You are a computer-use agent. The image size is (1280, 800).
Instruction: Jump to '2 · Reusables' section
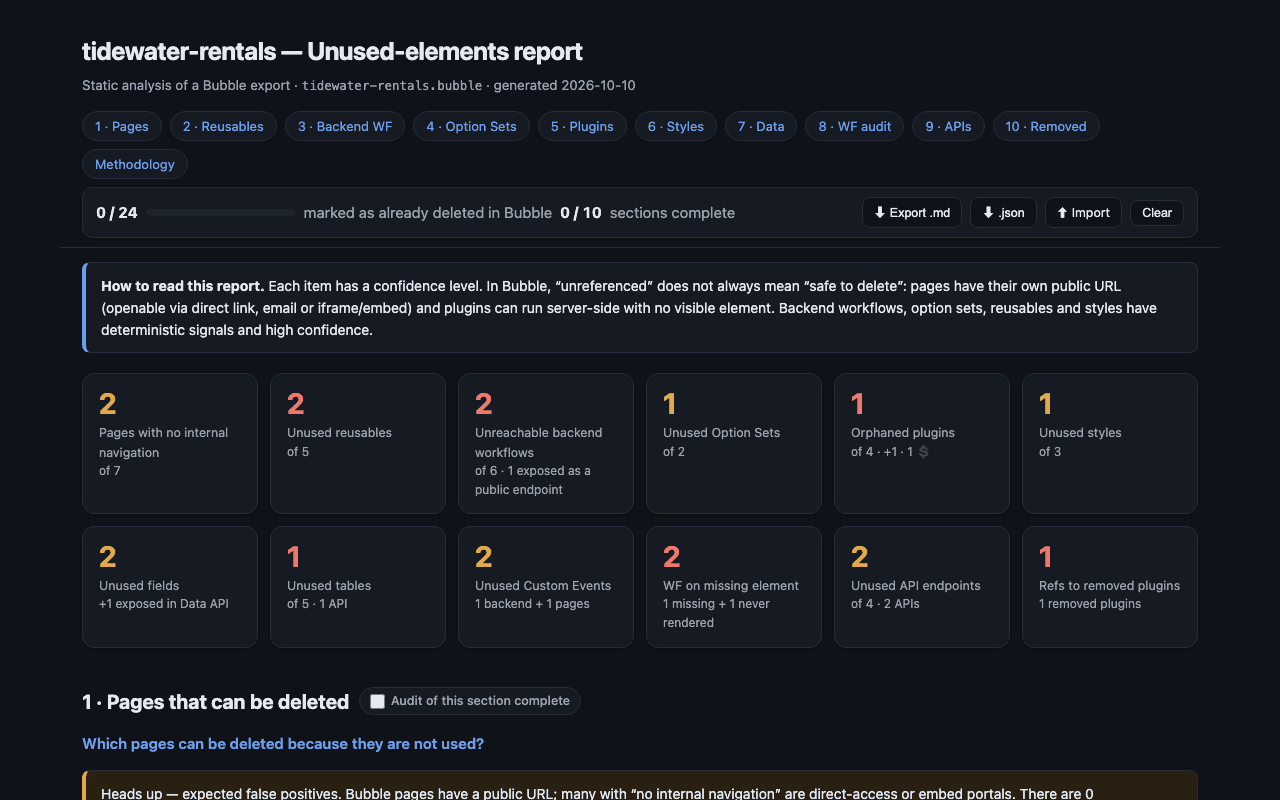pos(223,126)
